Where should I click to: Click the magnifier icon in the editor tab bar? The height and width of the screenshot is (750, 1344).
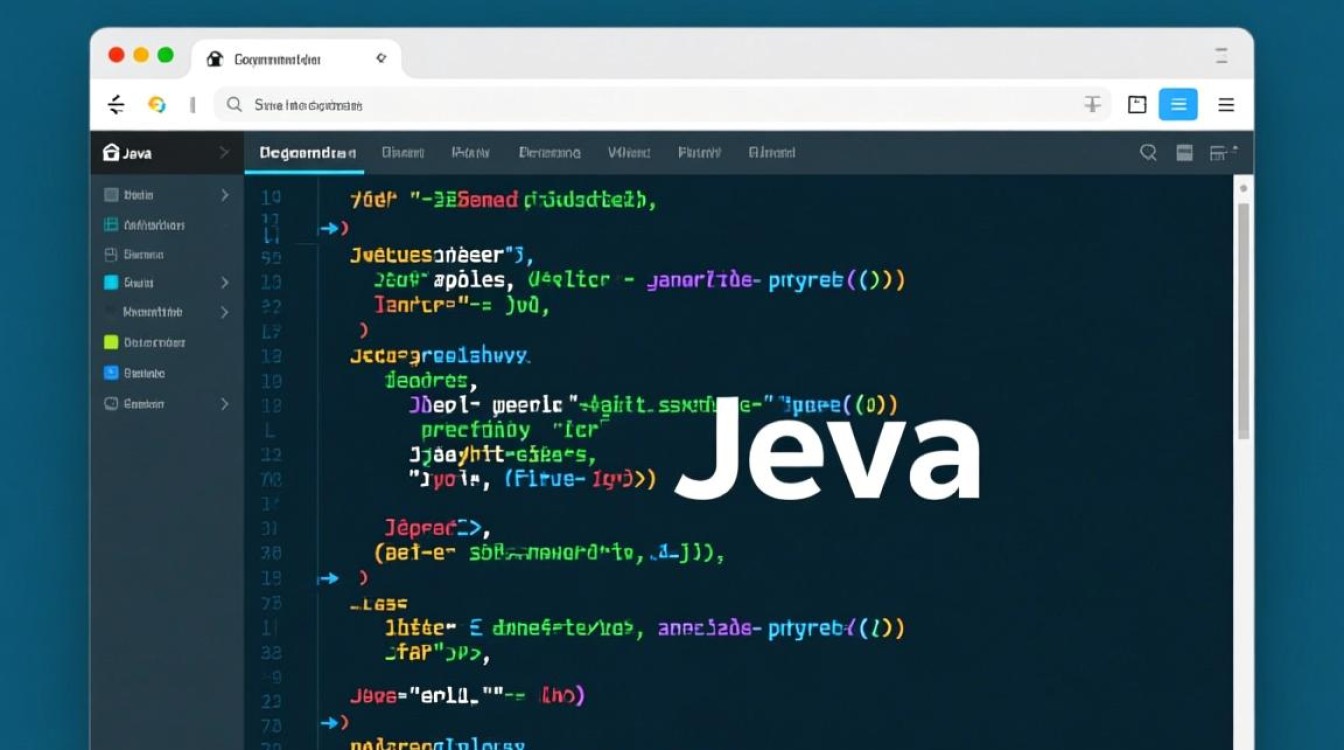tap(1148, 153)
